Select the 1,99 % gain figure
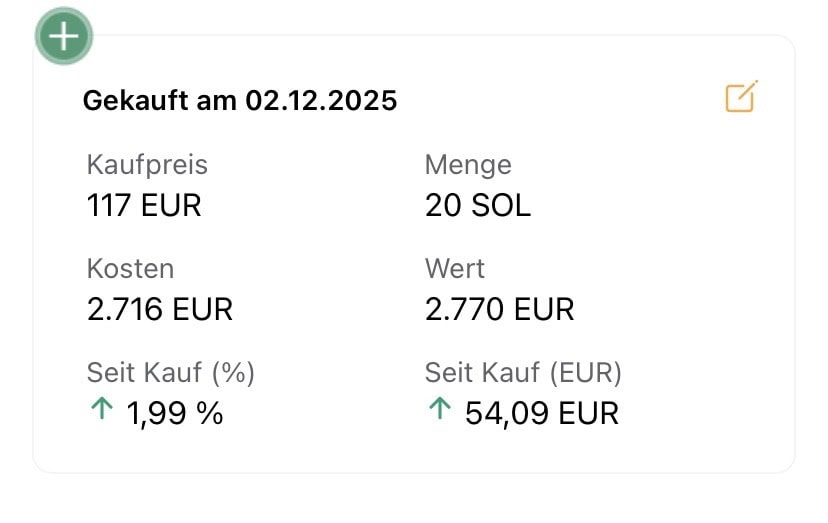 (x=174, y=412)
